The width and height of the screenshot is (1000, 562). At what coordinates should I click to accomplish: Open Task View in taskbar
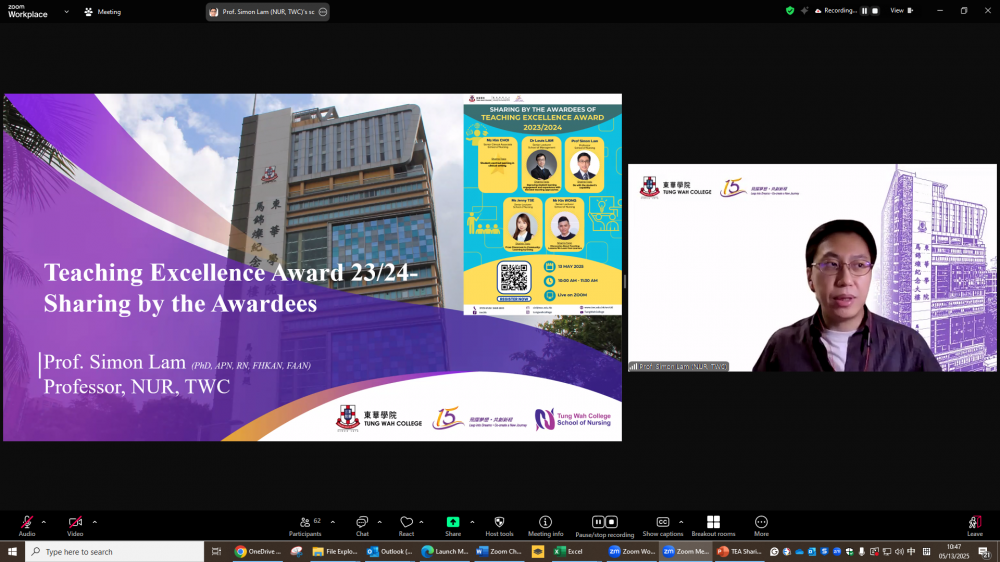216,551
